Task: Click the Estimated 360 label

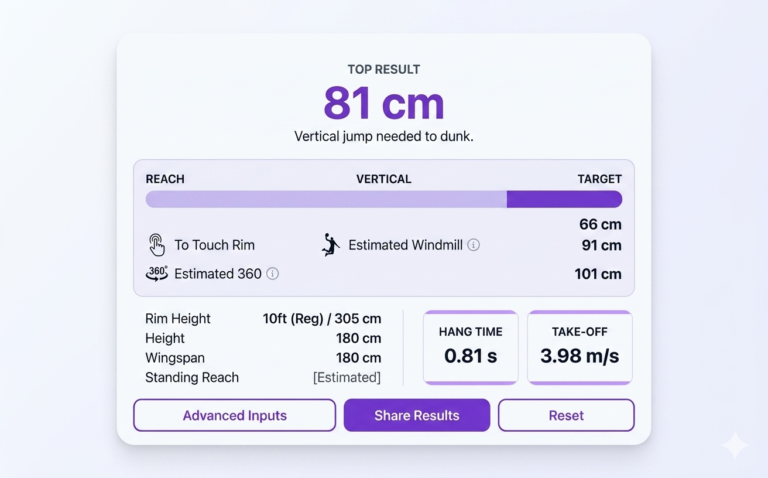Action: [x=218, y=274]
